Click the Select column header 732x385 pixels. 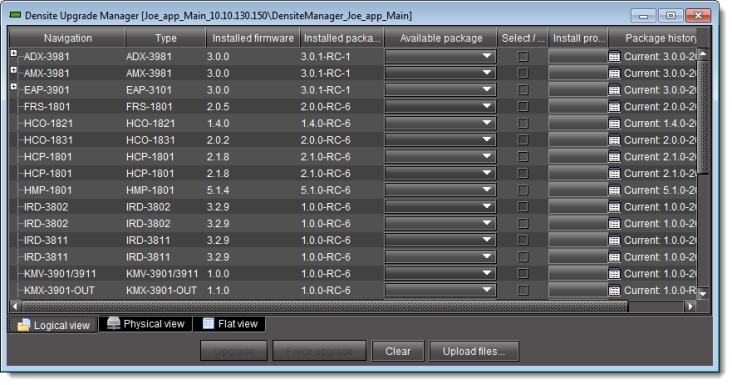point(523,38)
